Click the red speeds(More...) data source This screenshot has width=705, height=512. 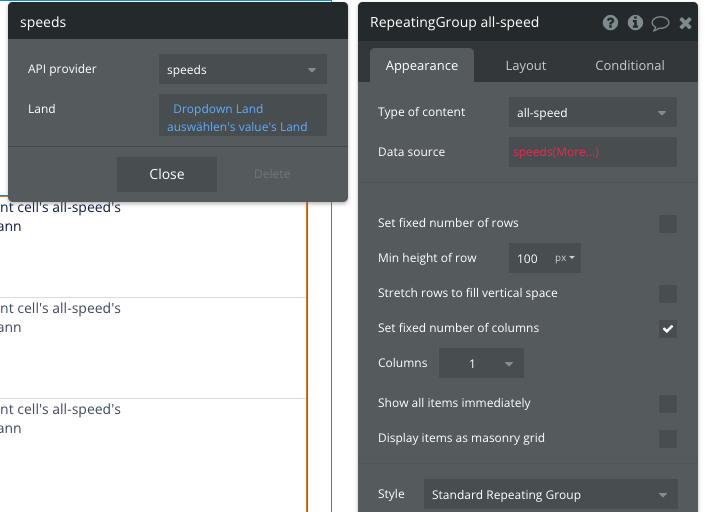[x=556, y=152]
